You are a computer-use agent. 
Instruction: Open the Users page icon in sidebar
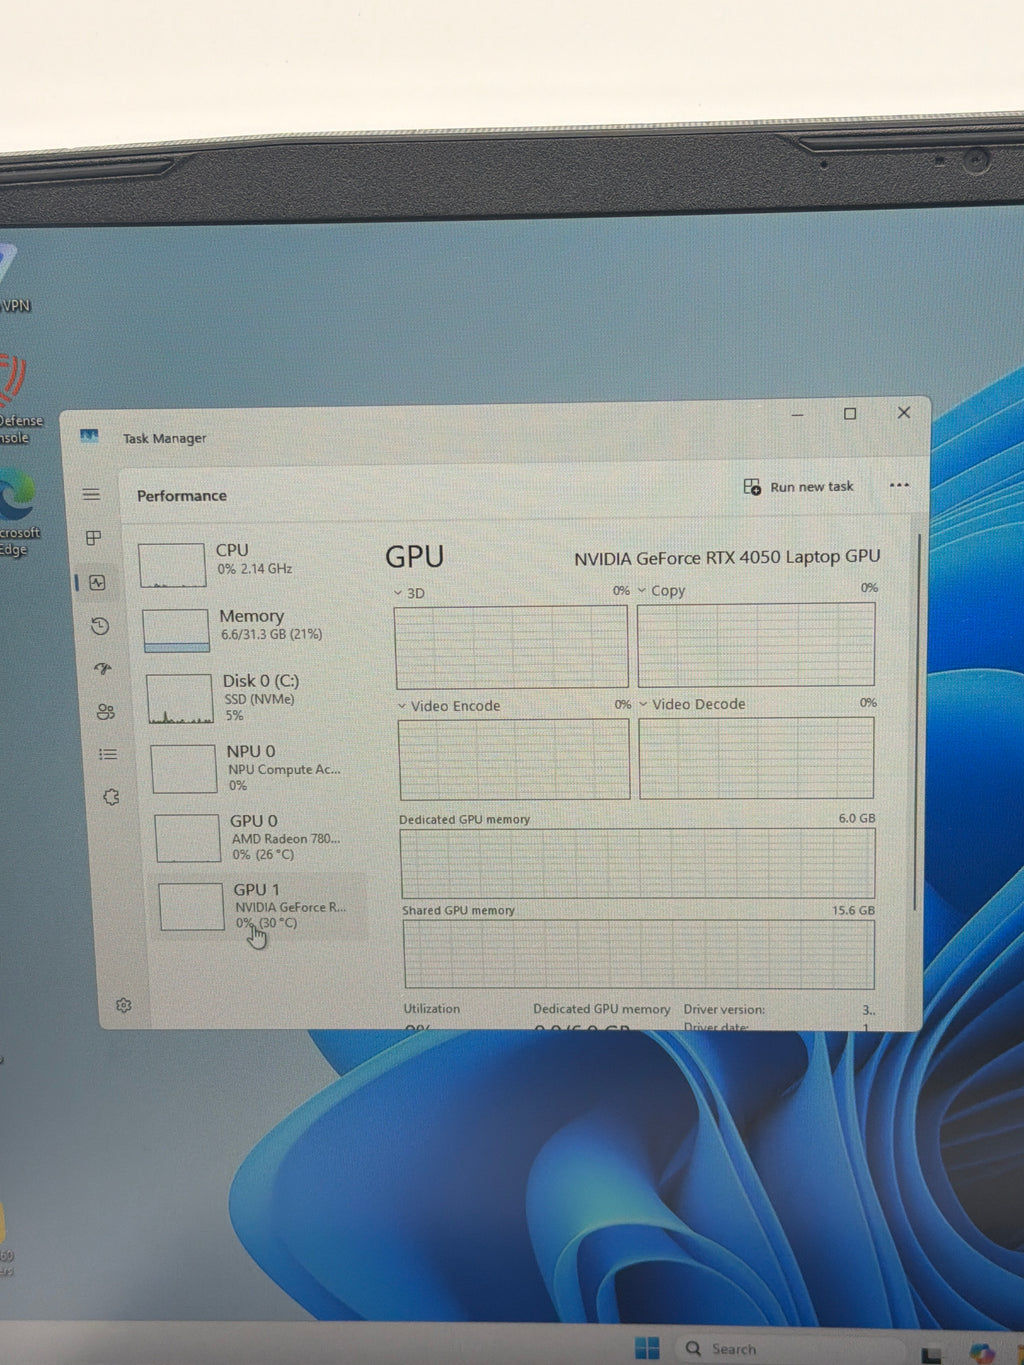click(106, 712)
